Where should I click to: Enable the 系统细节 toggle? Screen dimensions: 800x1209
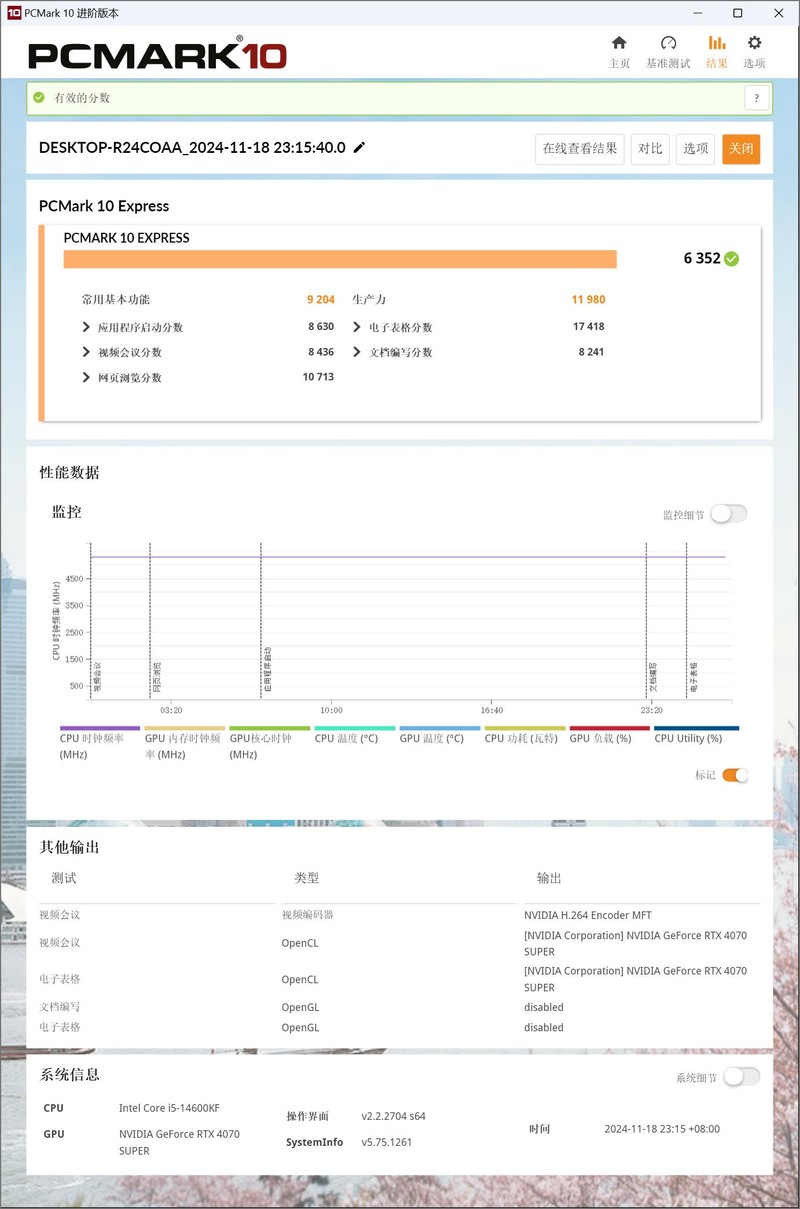click(741, 1077)
